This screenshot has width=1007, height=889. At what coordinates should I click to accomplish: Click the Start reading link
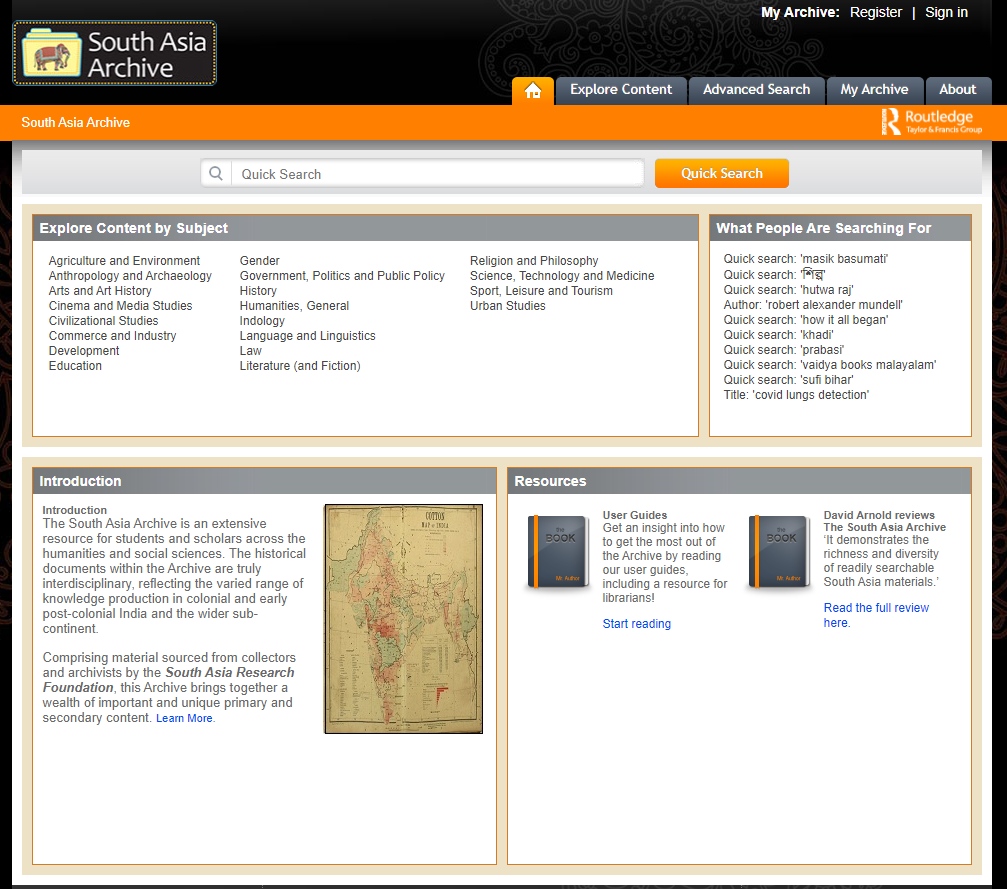point(637,624)
